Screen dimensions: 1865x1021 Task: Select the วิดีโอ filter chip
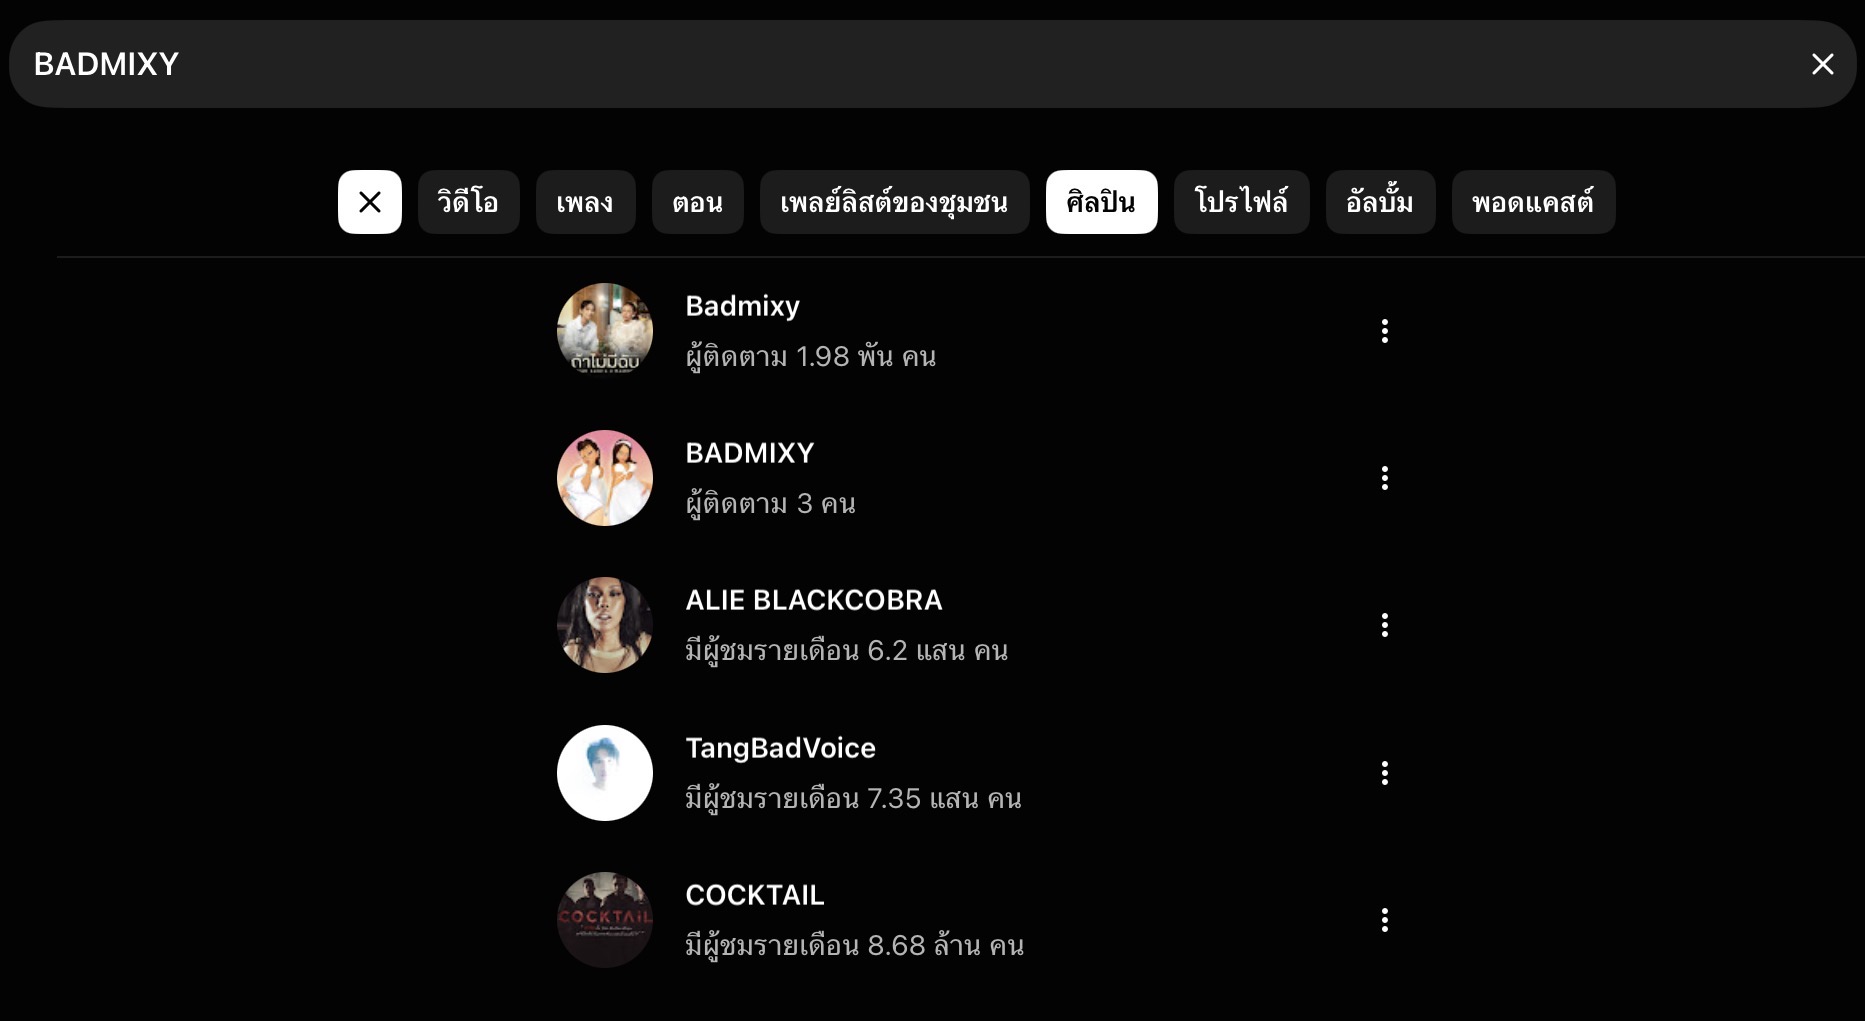click(469, 202)
